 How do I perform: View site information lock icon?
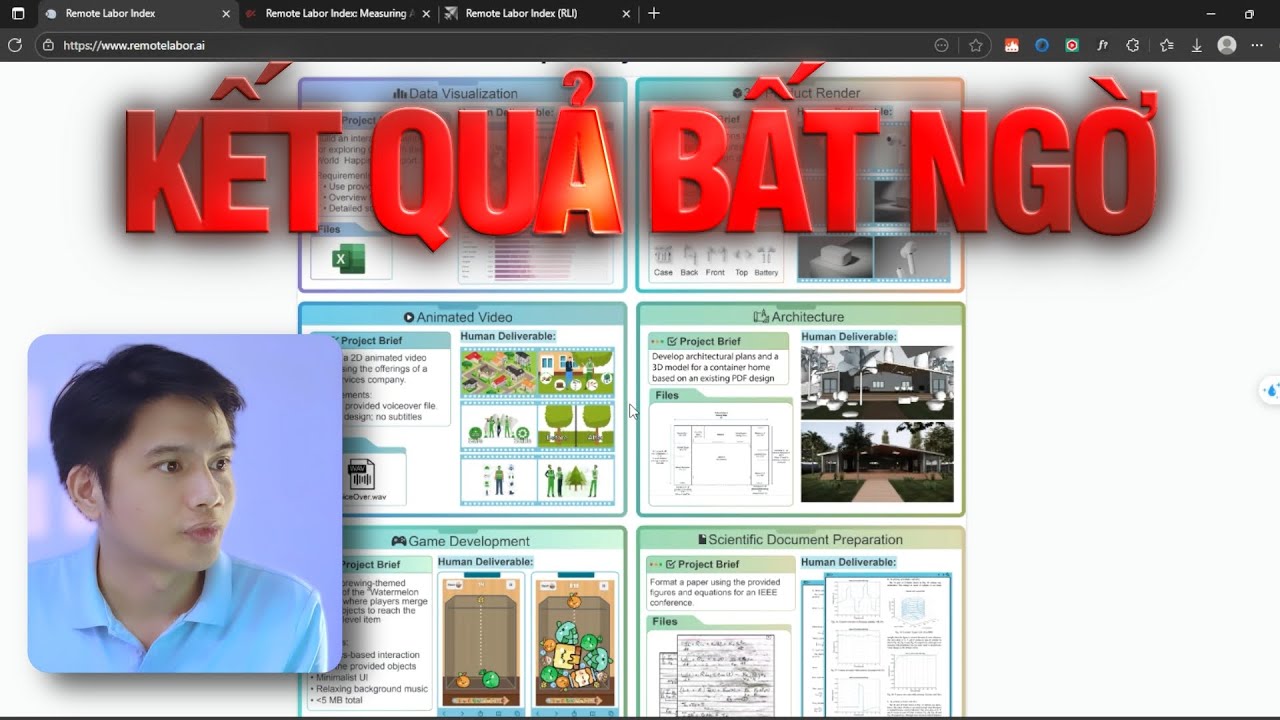pyautogui.click(x=48, y=45)
